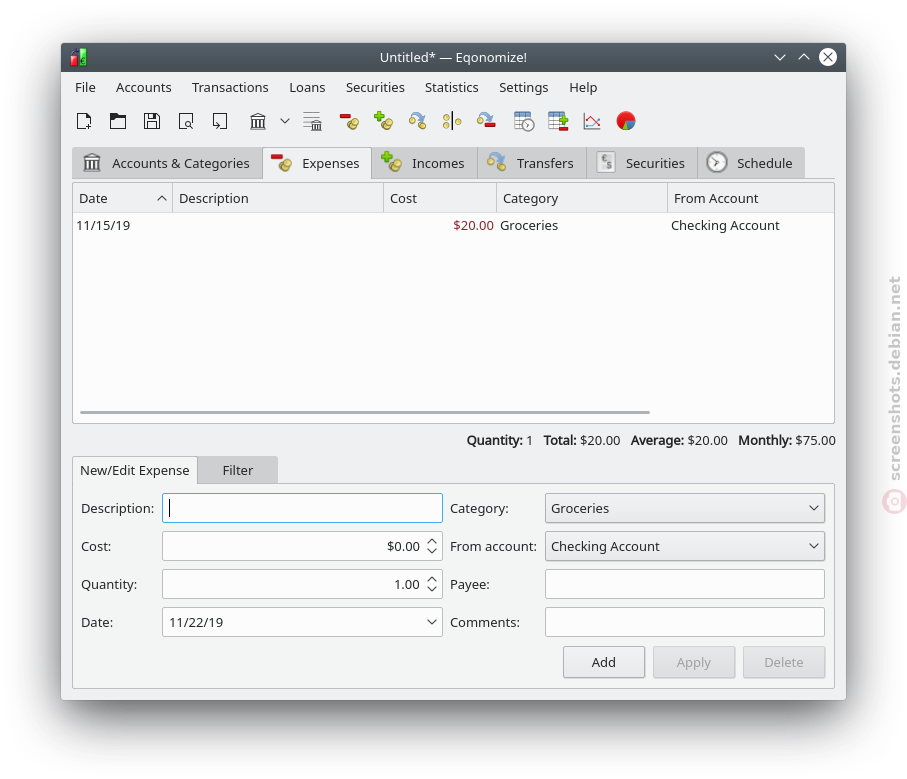Sort by the Description column header
907x779 pixels.
[x=278, y=198]
